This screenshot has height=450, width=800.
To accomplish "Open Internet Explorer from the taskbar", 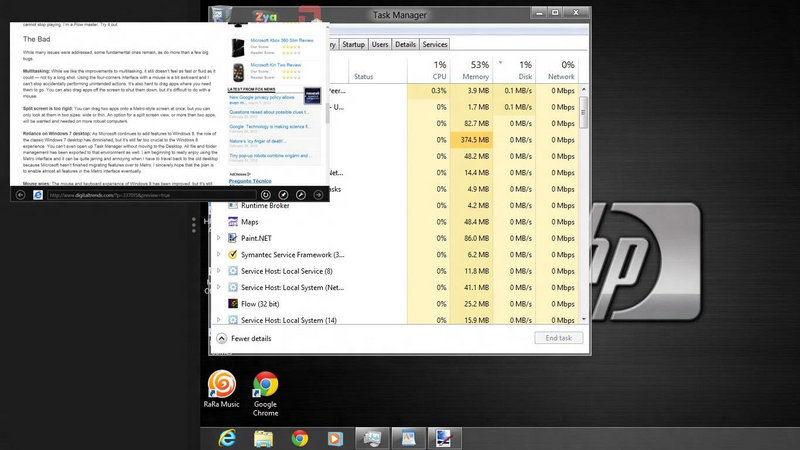I will point(228,437).
